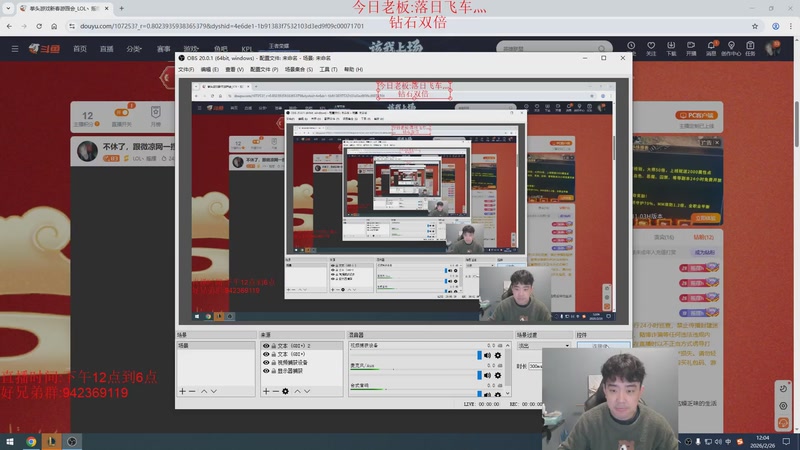800x450 pixels.
Task: Go to 直播 in Douyu navigation
Action: coord(107,49)
